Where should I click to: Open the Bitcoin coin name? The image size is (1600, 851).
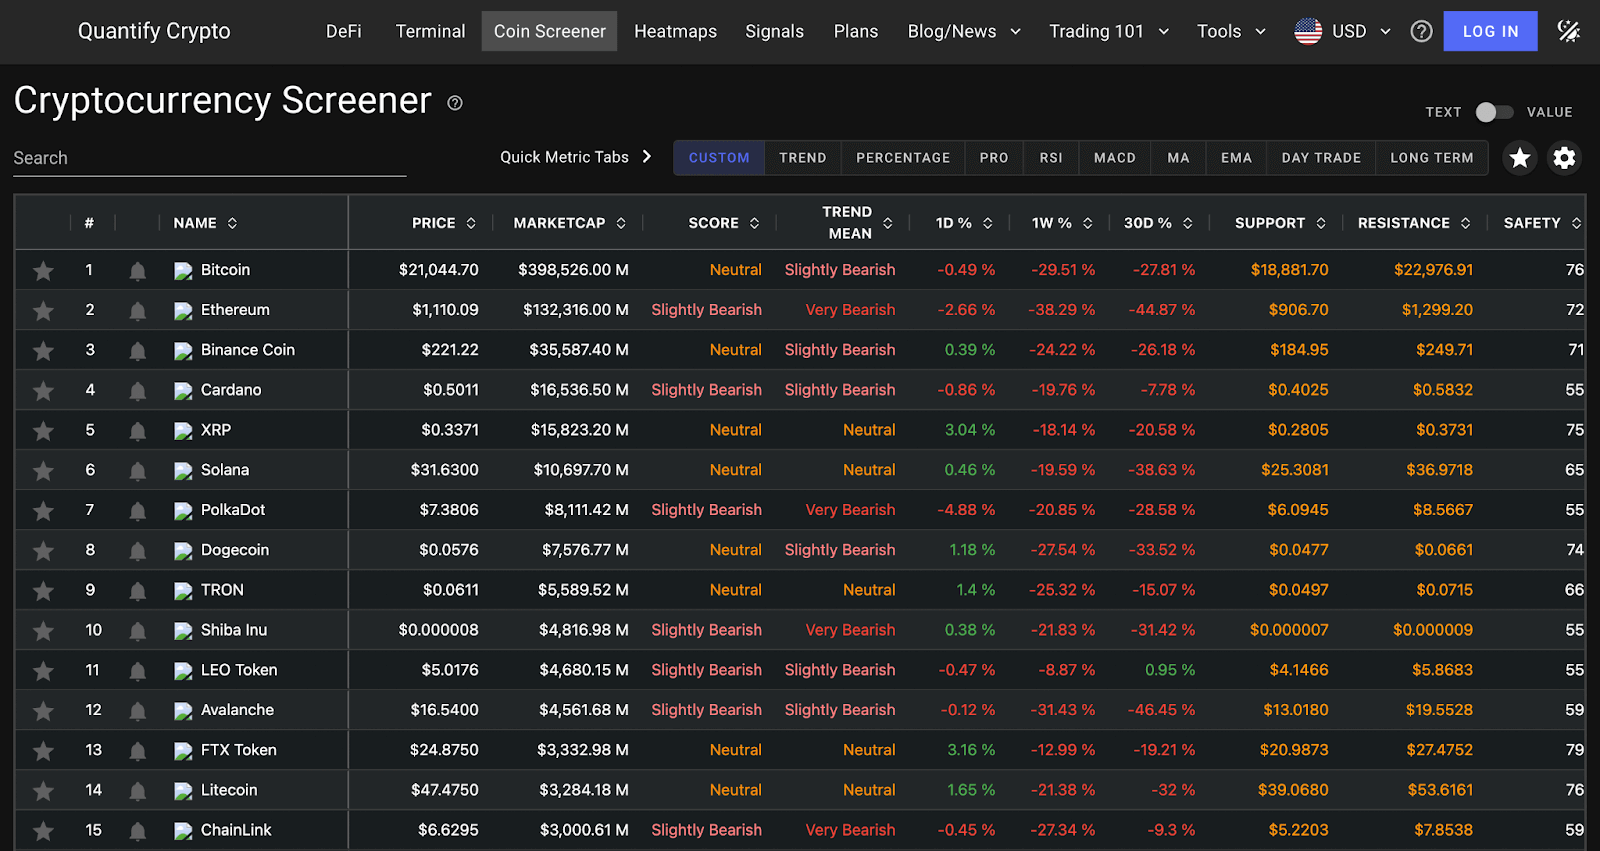[x=225, y=270]
